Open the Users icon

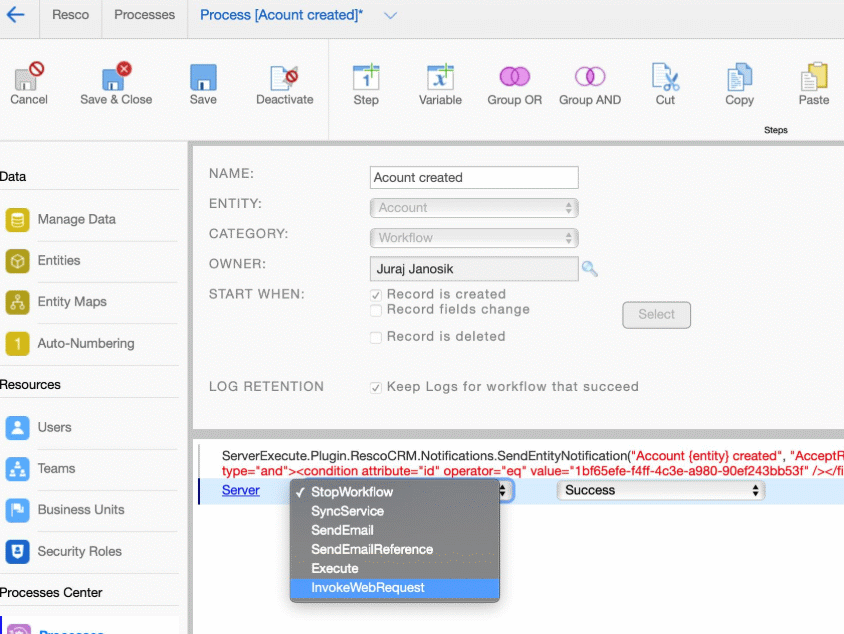click(17, 428)
